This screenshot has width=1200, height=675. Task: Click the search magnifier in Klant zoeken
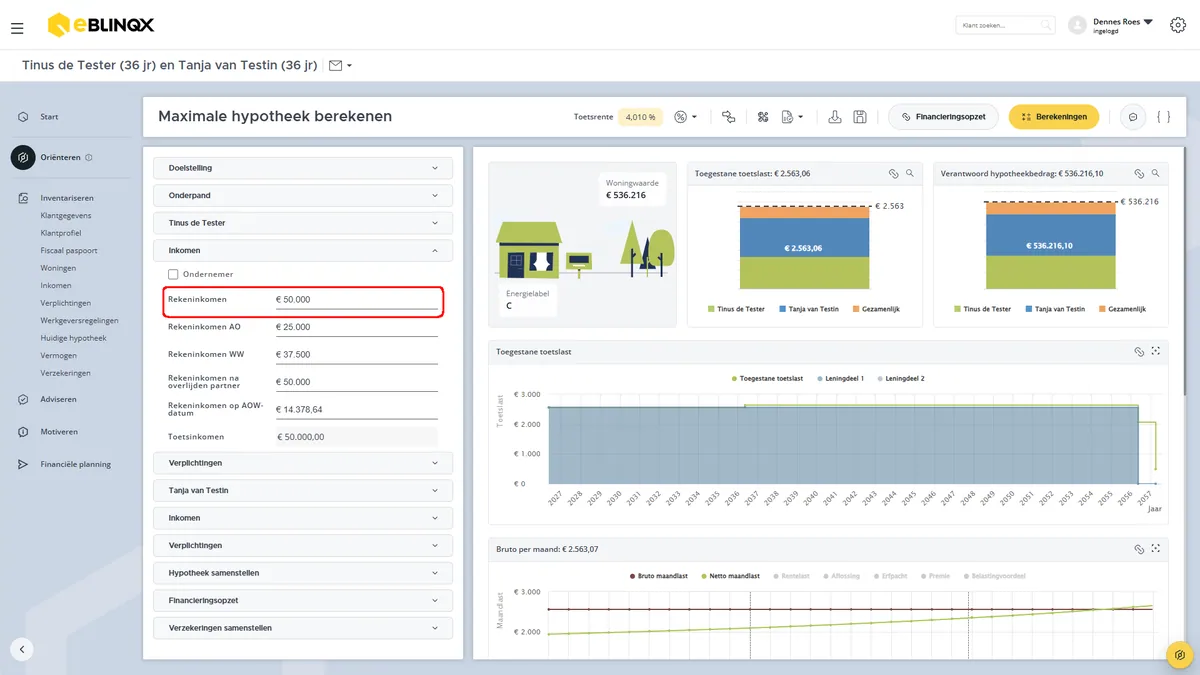(x=1046, y=25)
